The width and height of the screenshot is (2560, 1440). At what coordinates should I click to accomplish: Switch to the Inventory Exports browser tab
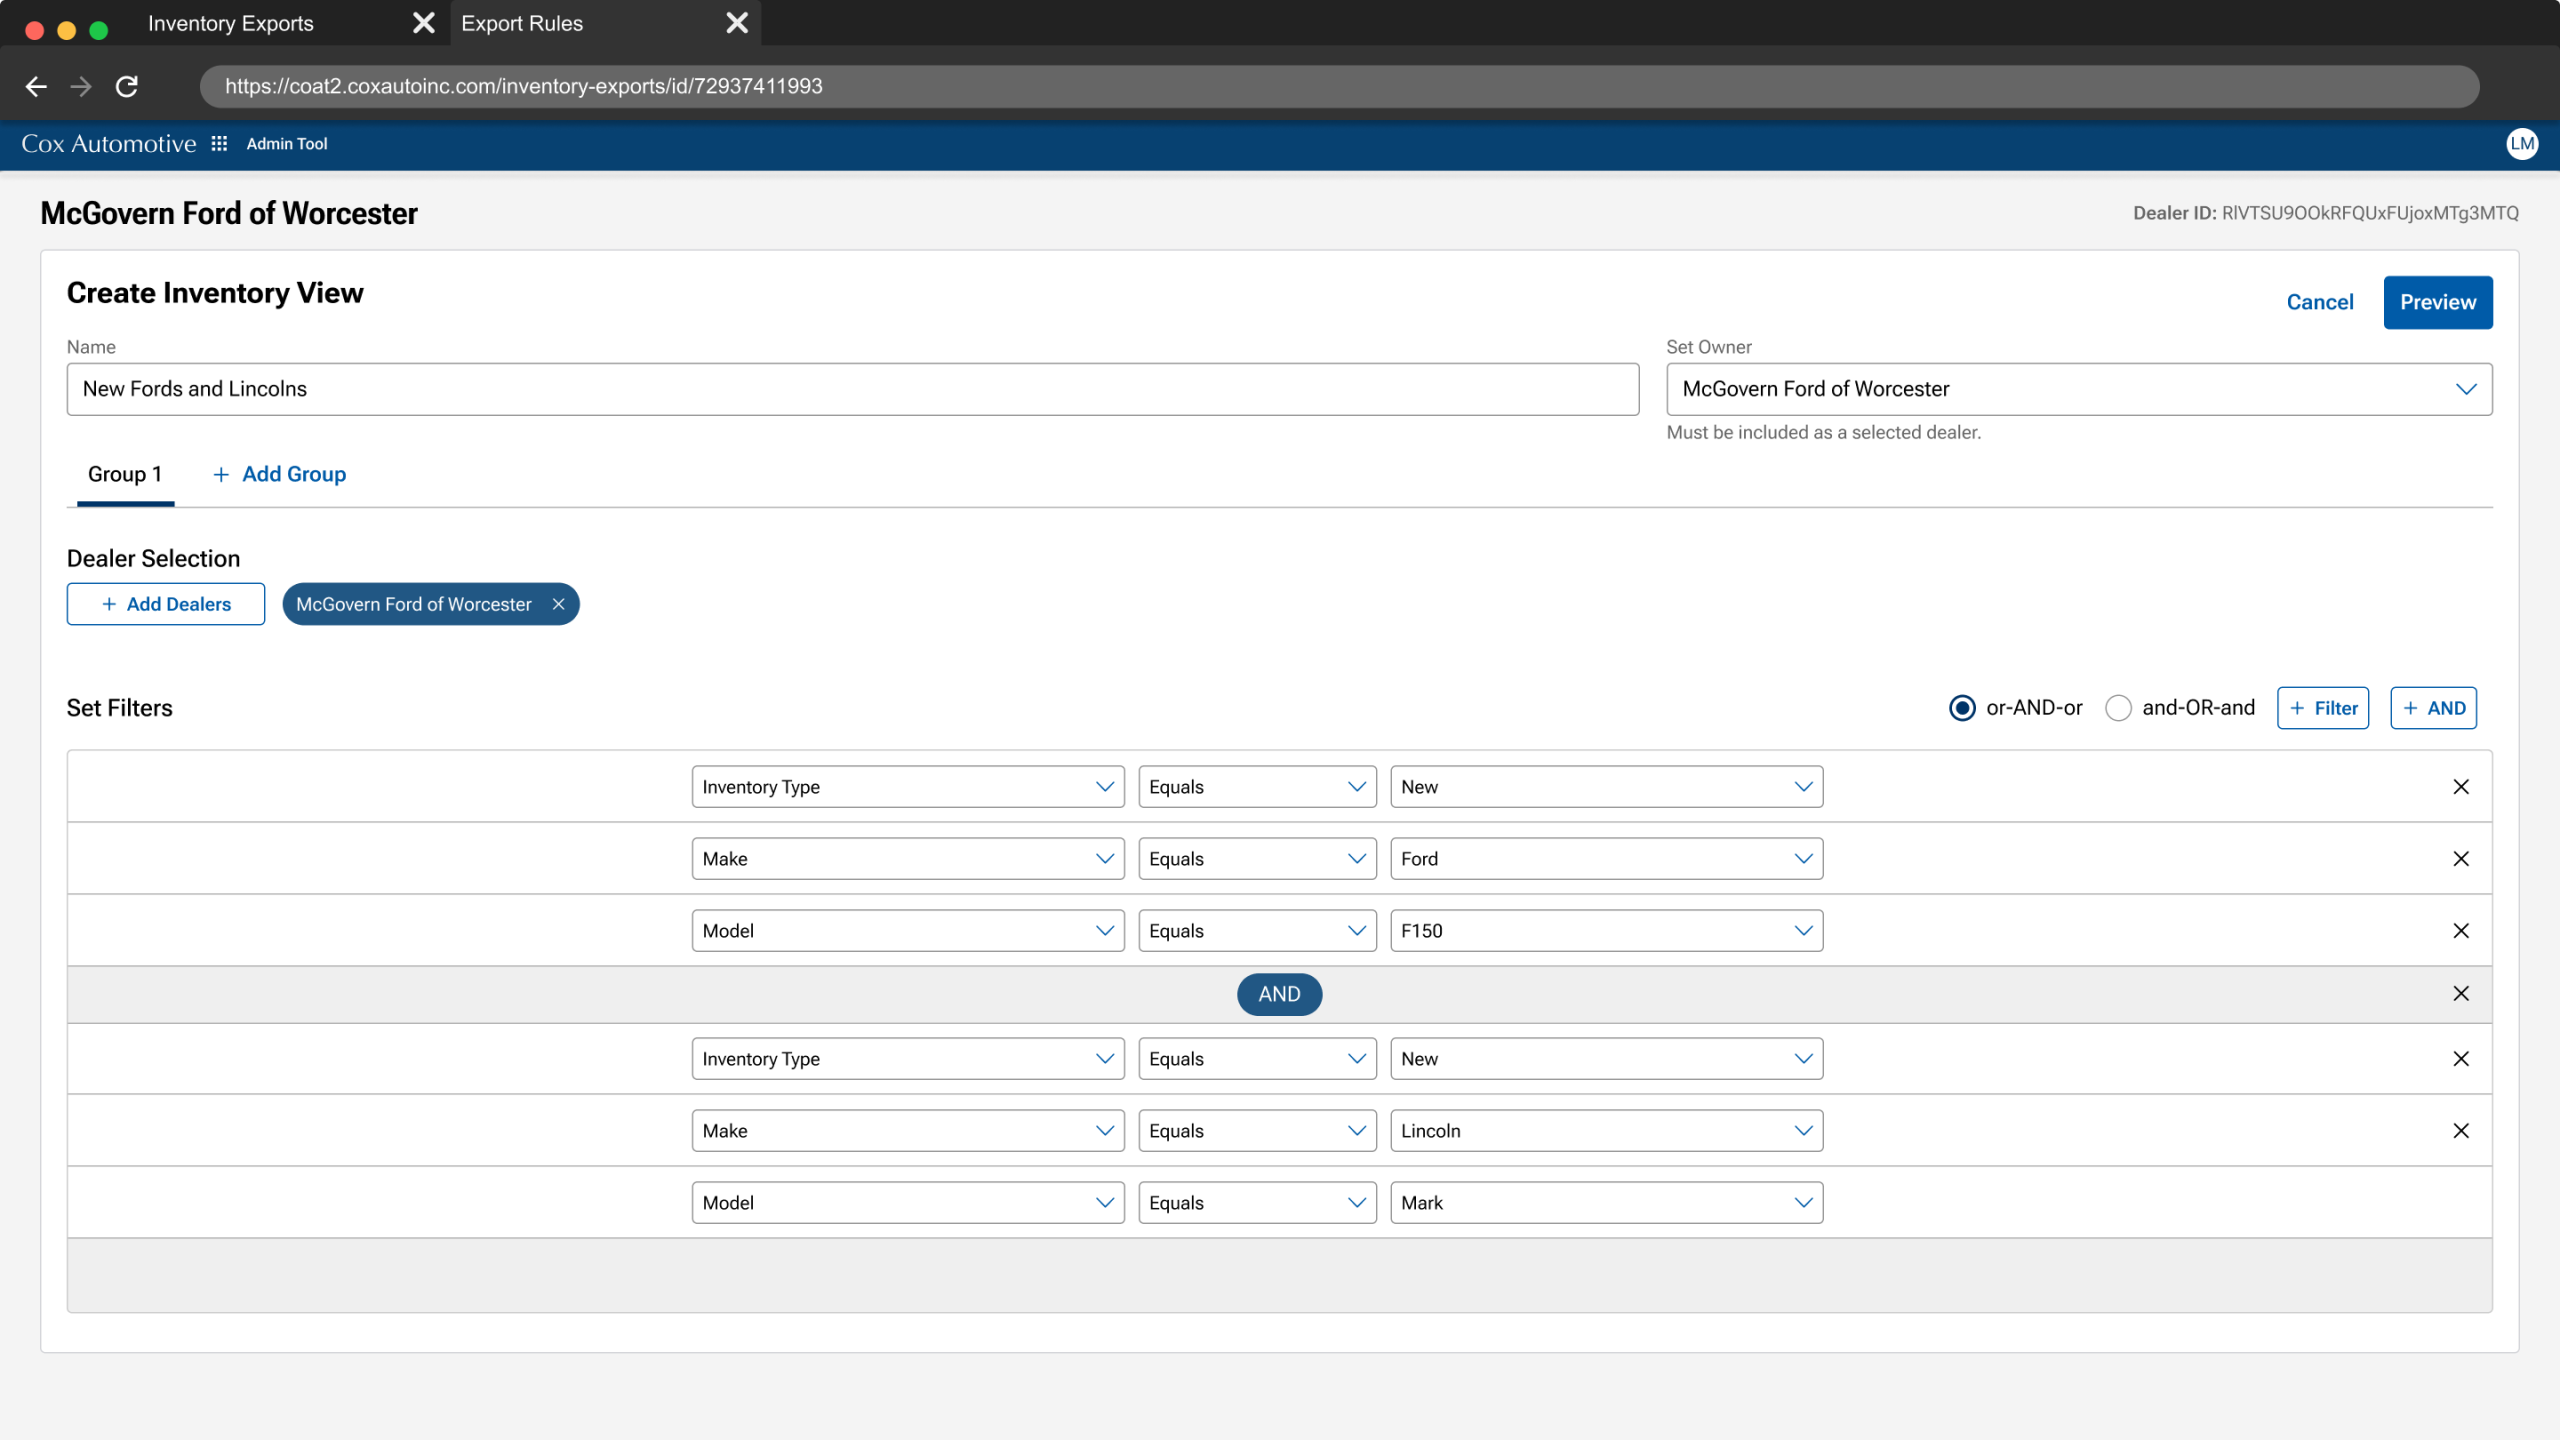(x=231, y=23)
